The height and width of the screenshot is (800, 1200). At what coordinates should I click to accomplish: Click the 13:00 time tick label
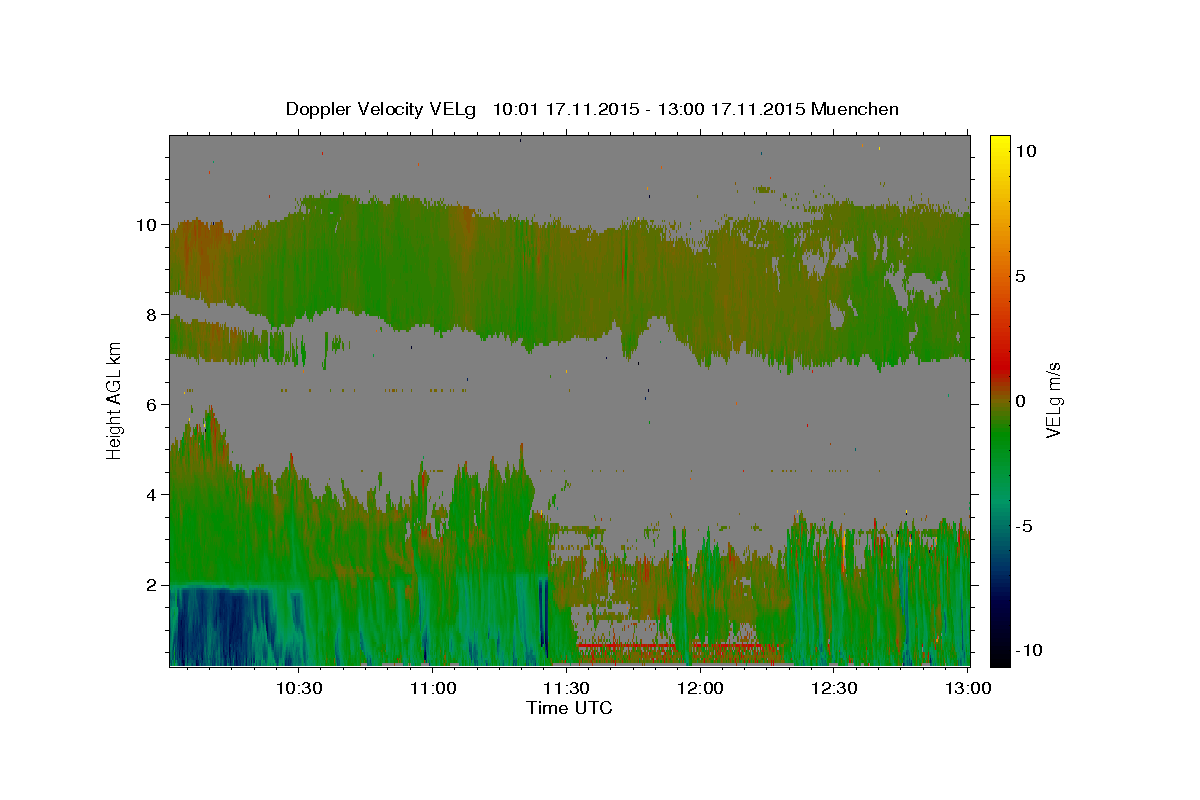tap(968, 688)
